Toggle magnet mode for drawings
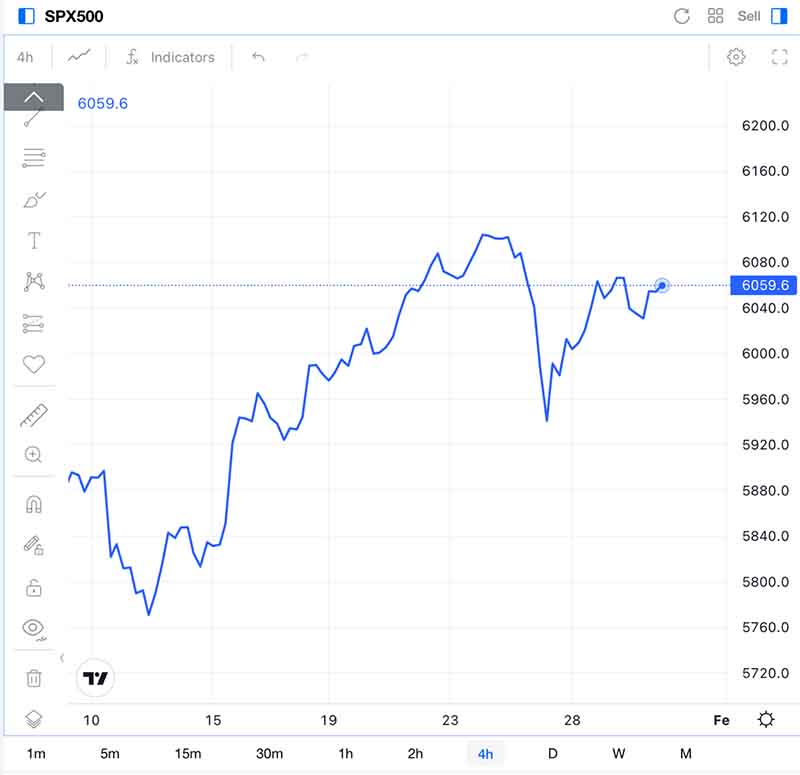 click(x=33, y=504)
